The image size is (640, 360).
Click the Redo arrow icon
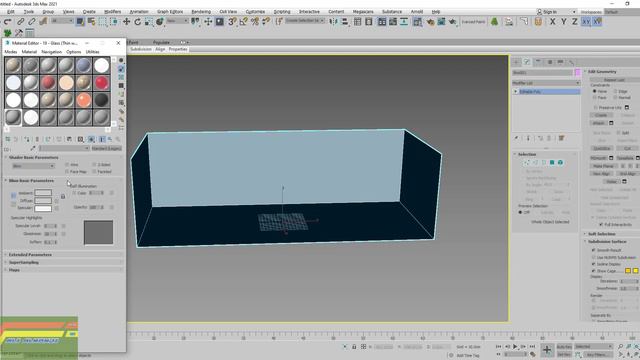click(7, 21)
